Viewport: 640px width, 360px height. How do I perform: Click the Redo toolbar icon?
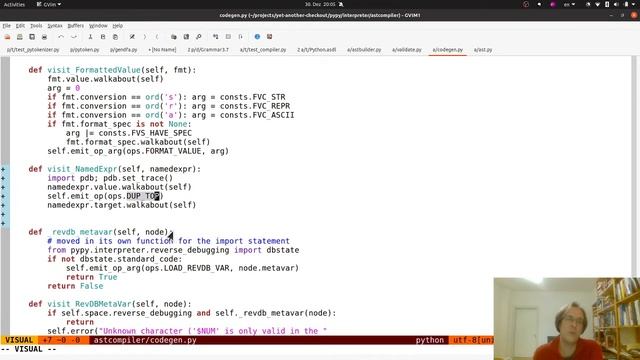coord(73,37)
